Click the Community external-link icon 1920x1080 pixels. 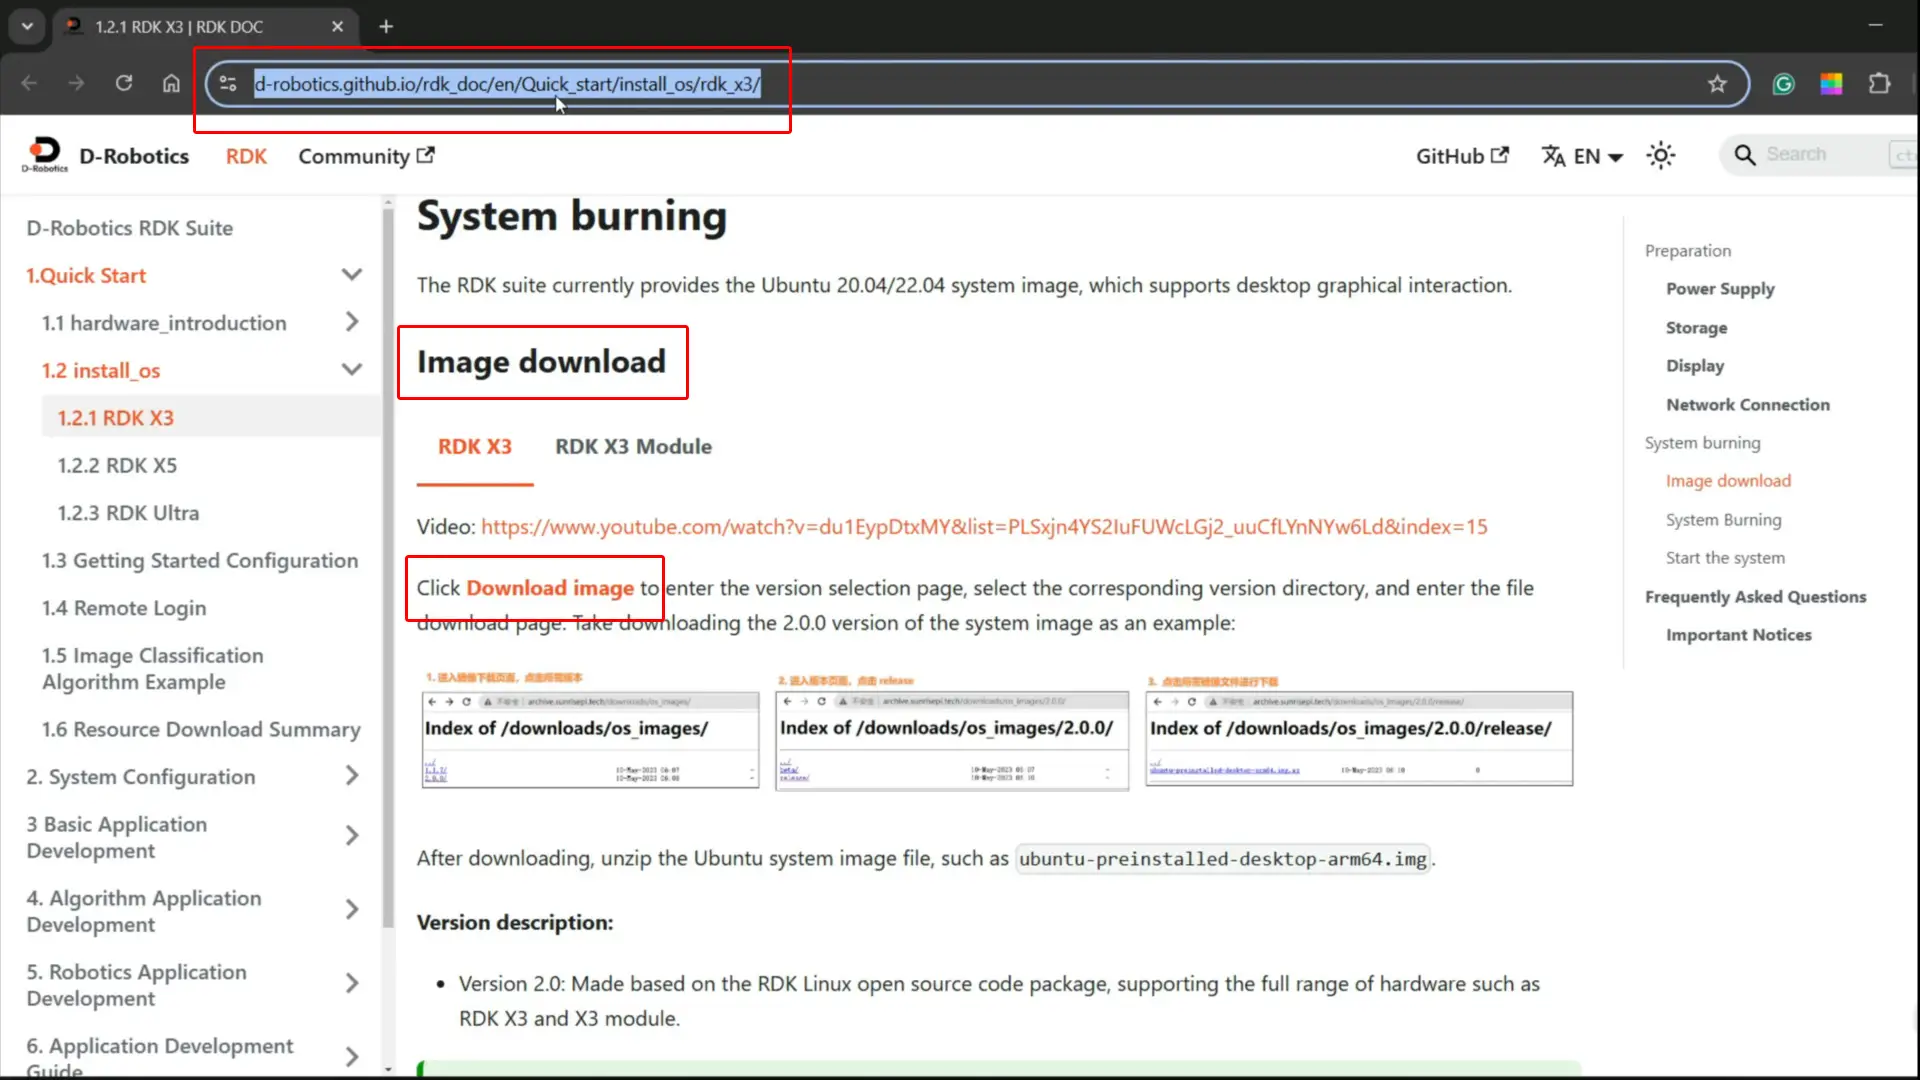pos(426,155)
